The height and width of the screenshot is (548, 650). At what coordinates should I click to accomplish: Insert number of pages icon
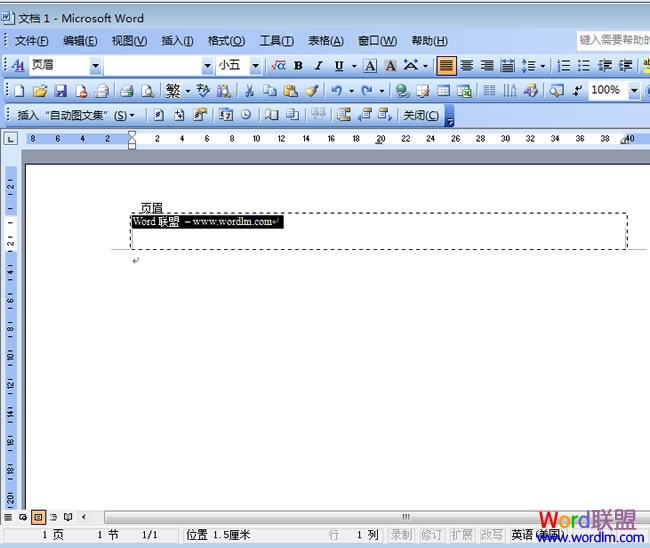pyautogui.click(x=179, y=115)
